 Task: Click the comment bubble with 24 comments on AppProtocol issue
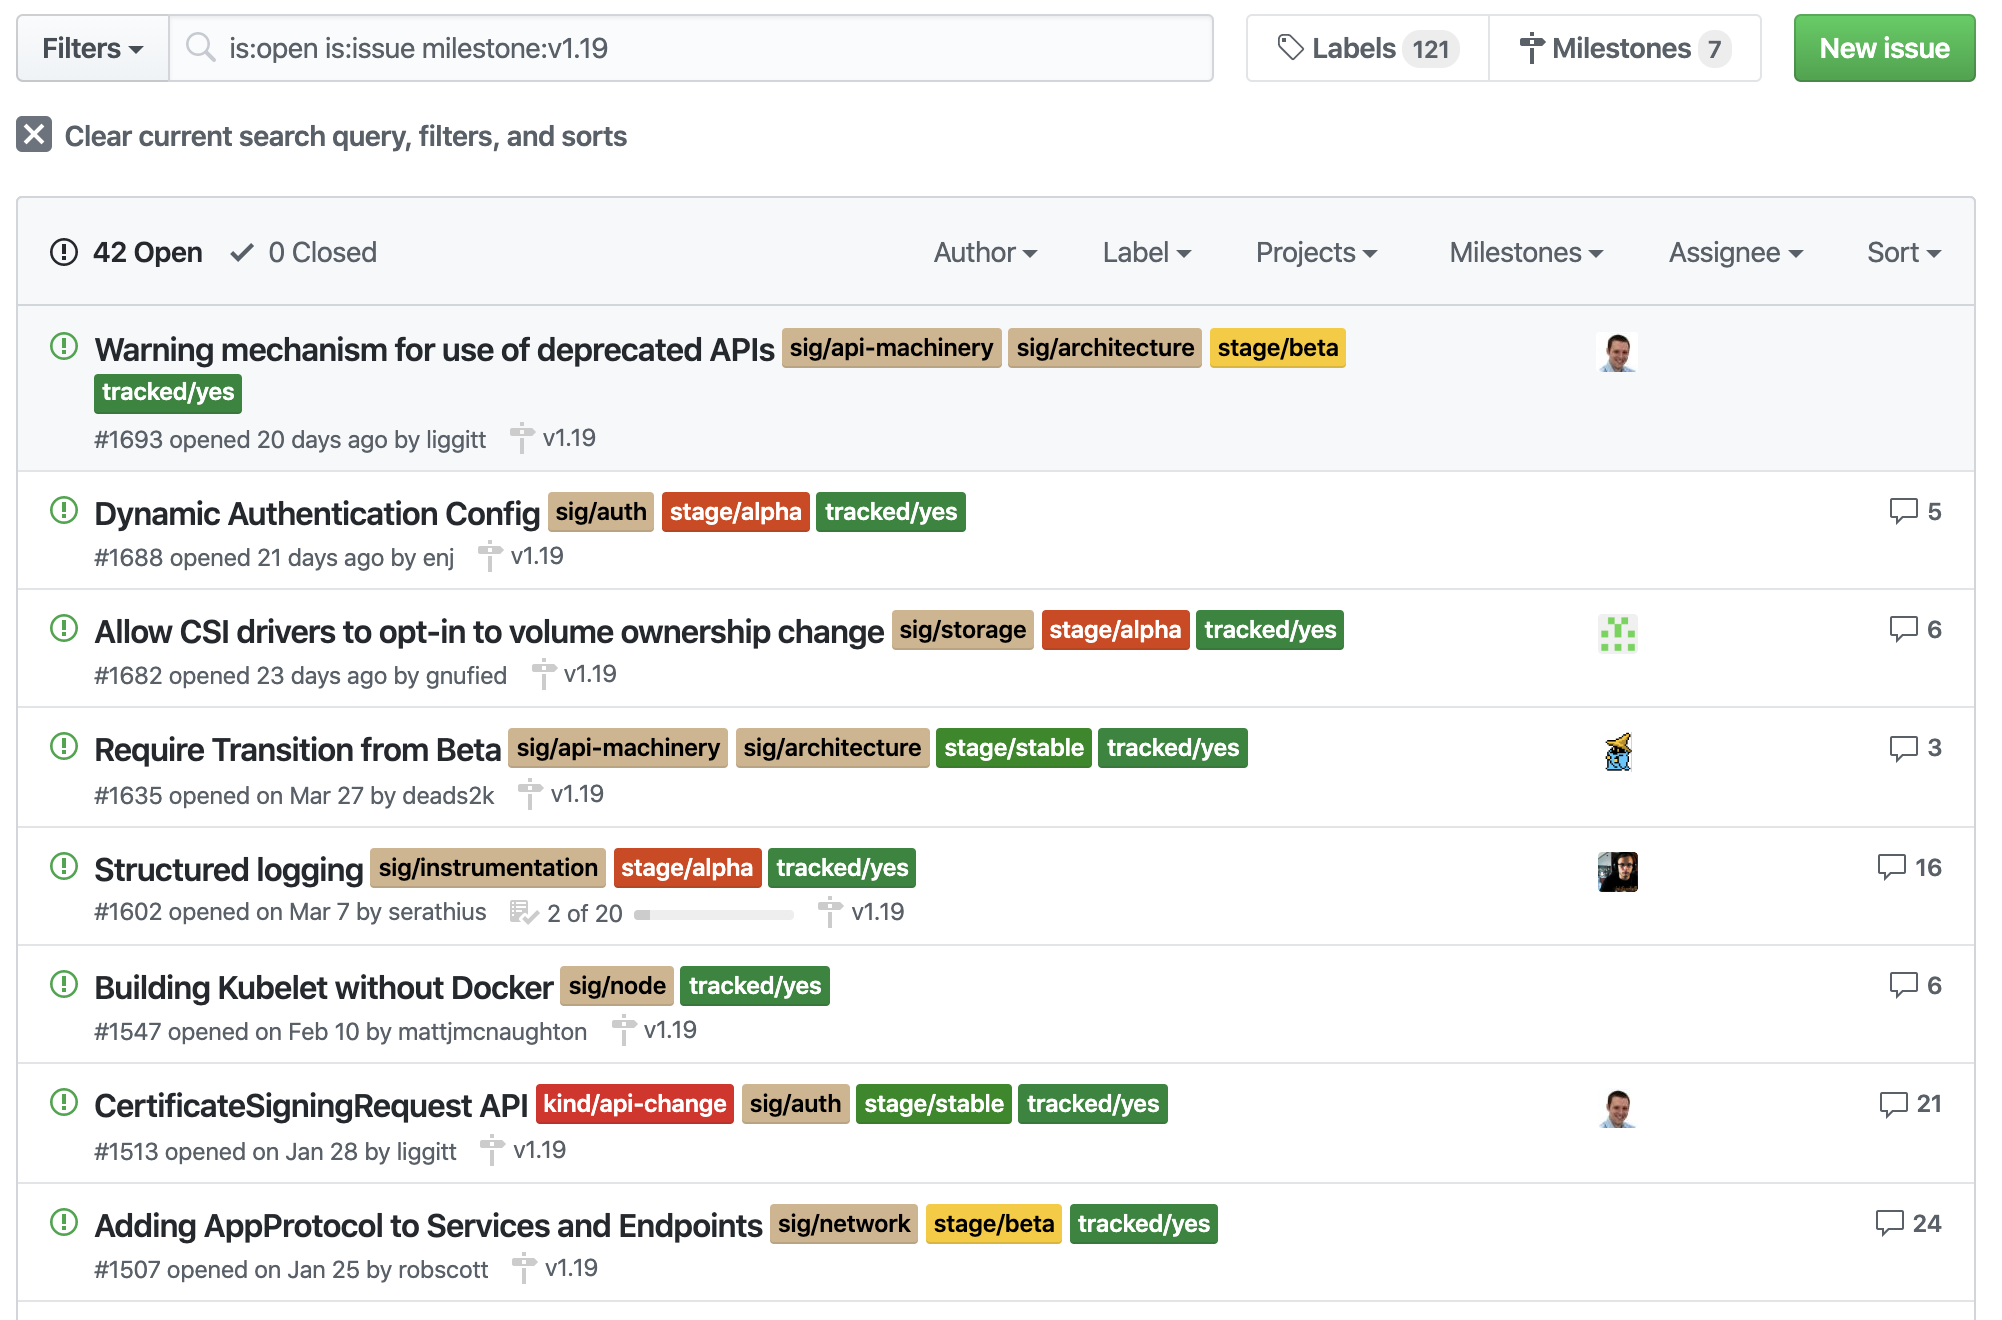[1893, 1222]
